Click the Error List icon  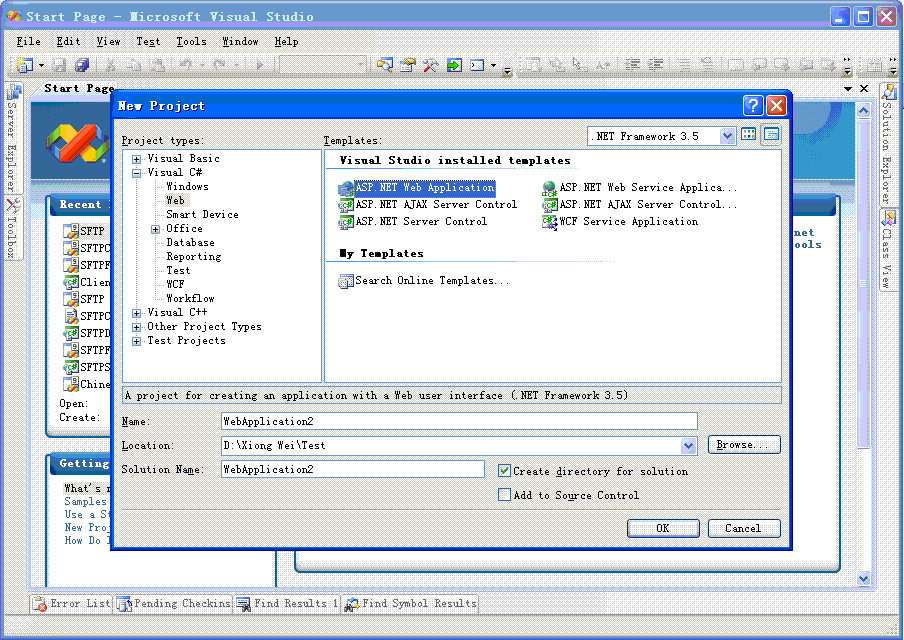40,604
